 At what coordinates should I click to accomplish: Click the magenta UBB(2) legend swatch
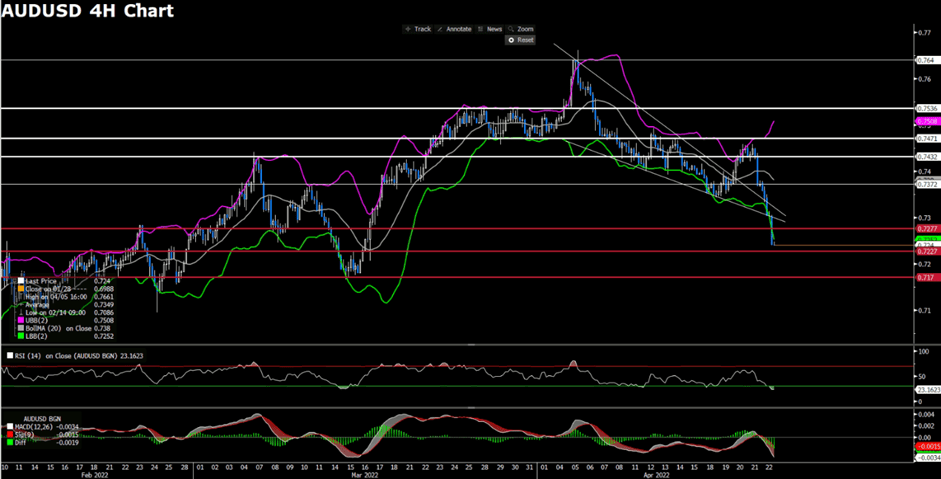tap(21, 320)
